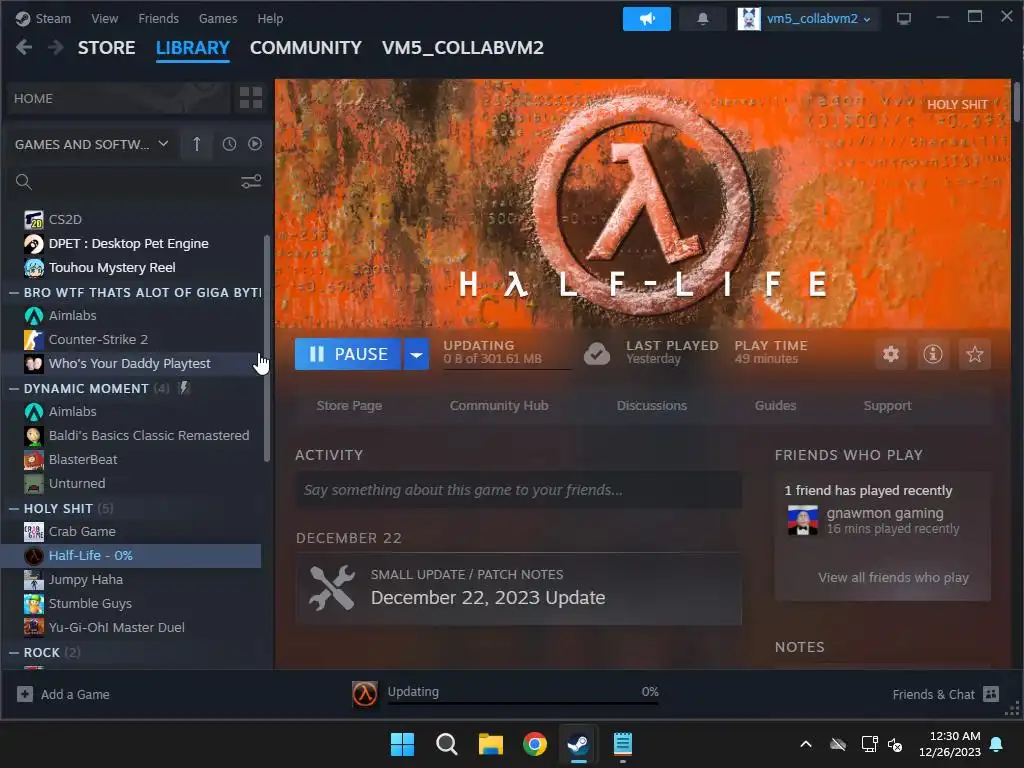Select the CS2D game icon entry

[34, 219]
